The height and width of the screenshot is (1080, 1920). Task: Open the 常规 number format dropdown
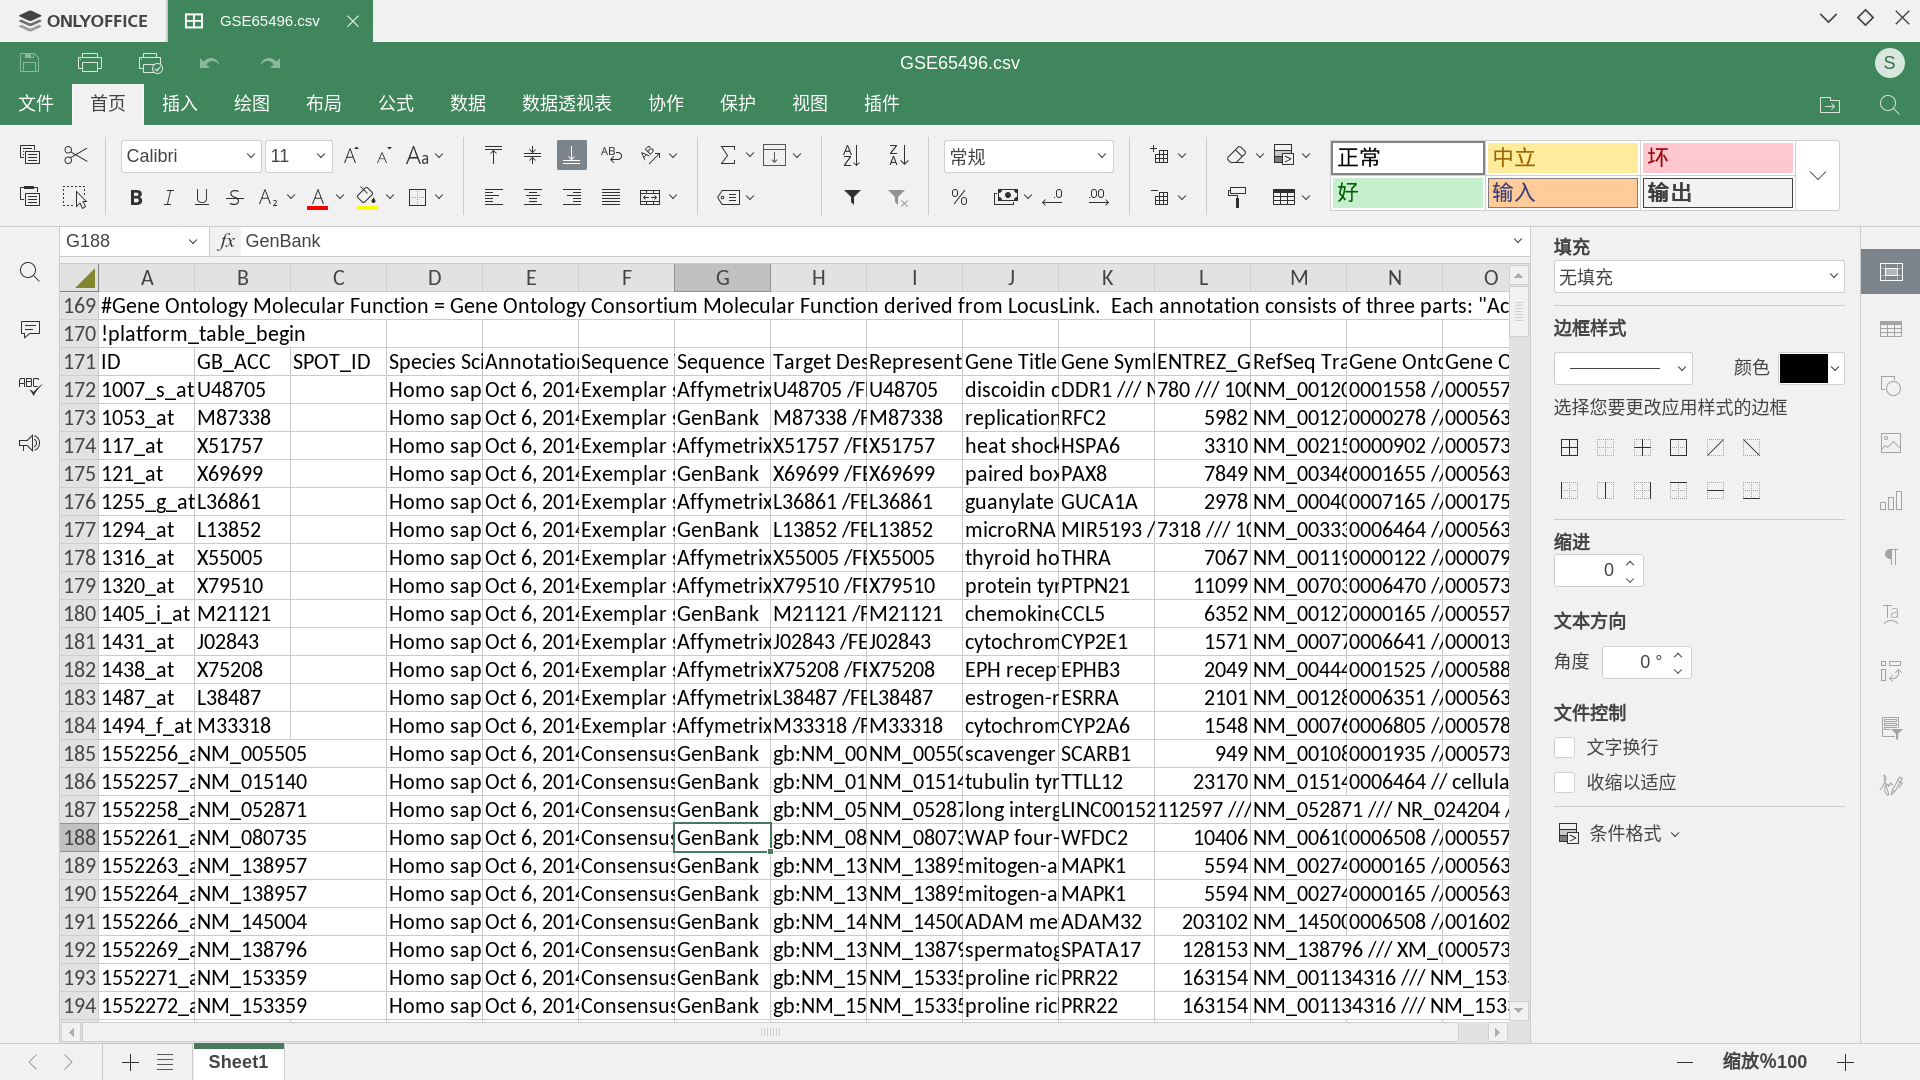click(1101, 156)
